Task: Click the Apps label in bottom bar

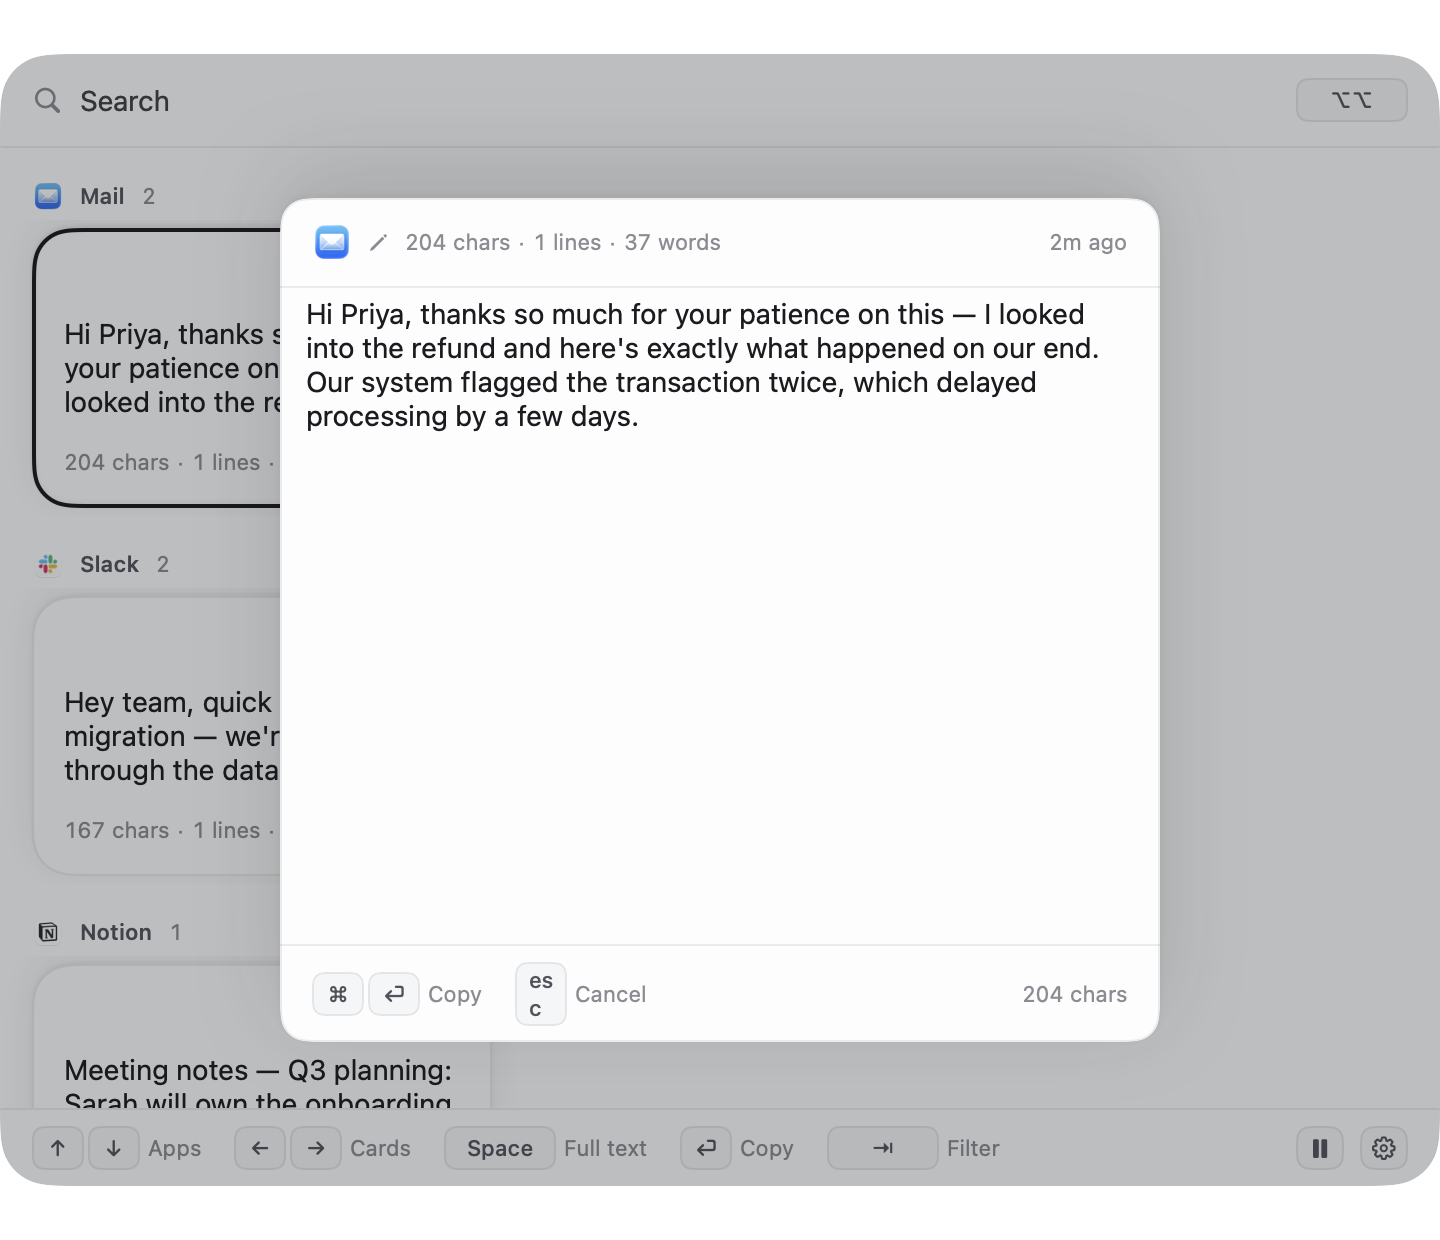Action: (x=175, y=1148)
